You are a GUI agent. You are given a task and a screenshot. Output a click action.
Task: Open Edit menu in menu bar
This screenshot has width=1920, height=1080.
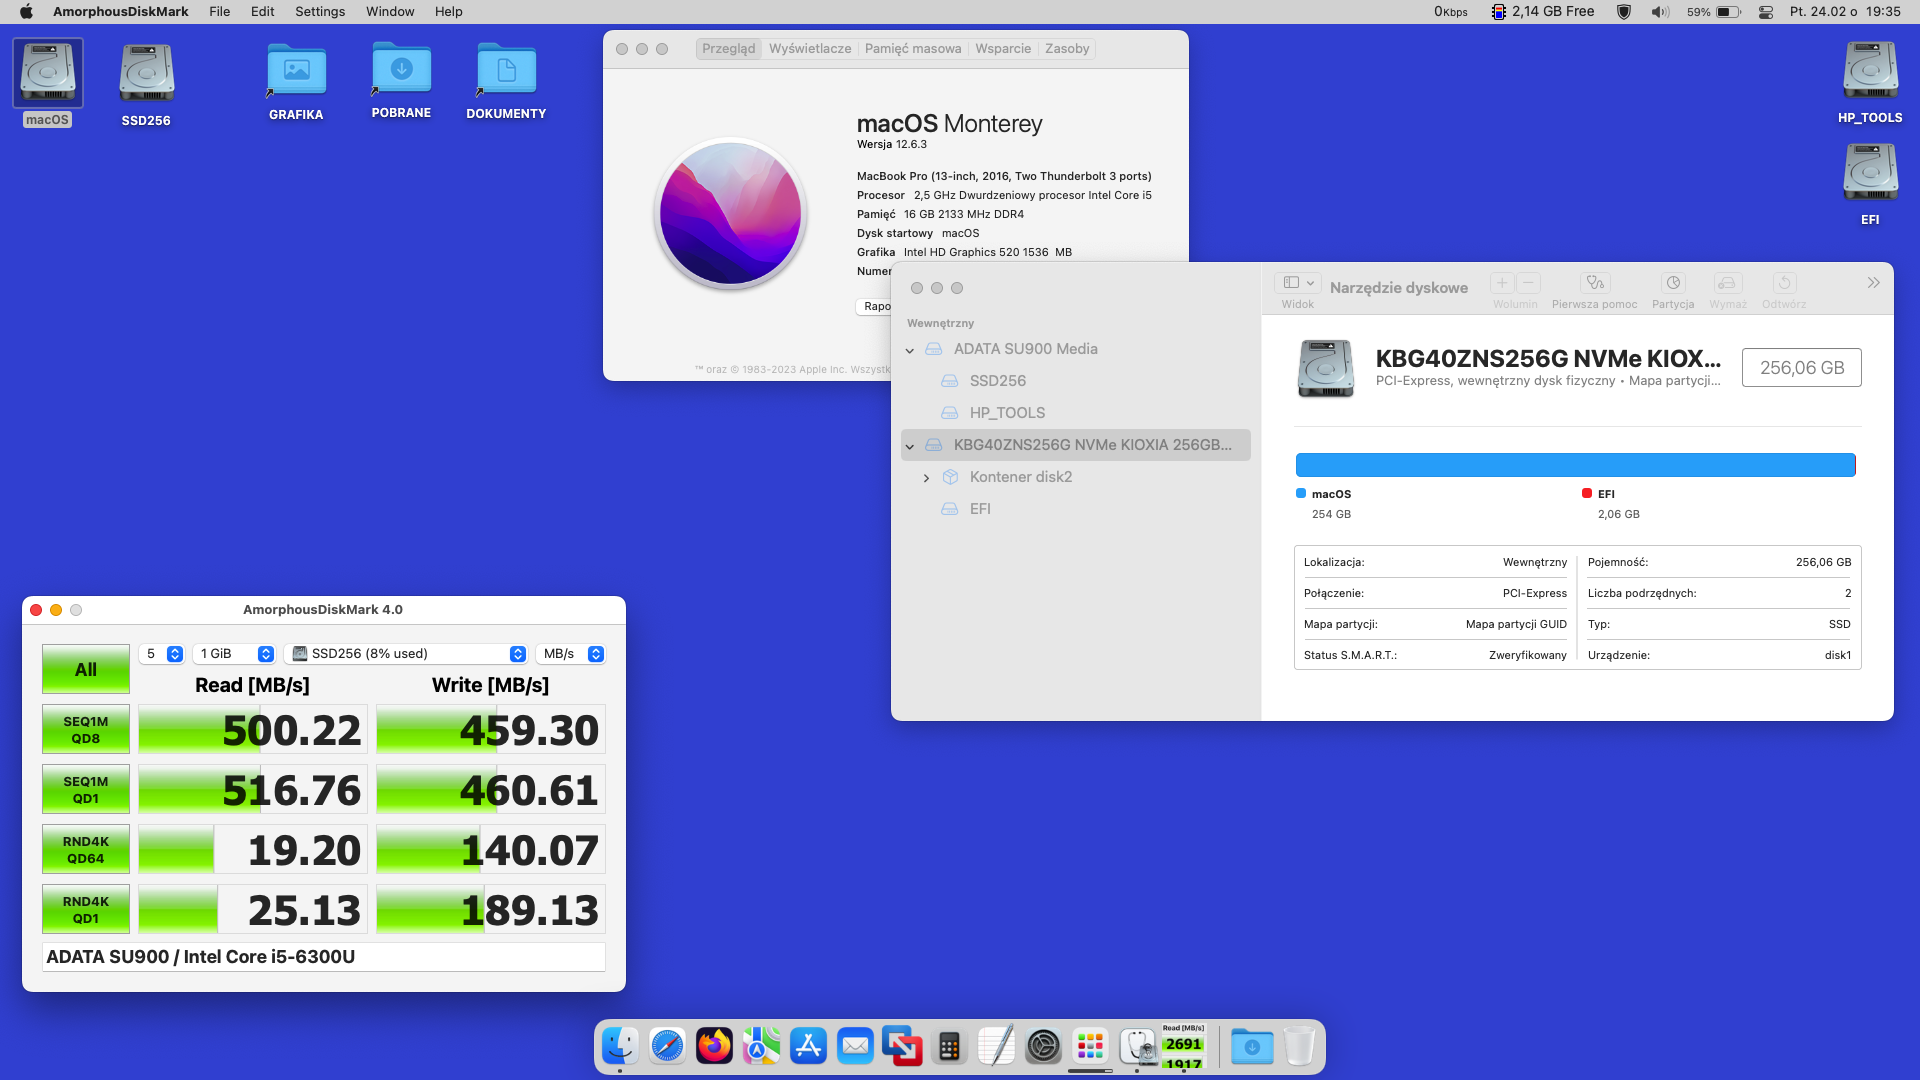(263, 12)
